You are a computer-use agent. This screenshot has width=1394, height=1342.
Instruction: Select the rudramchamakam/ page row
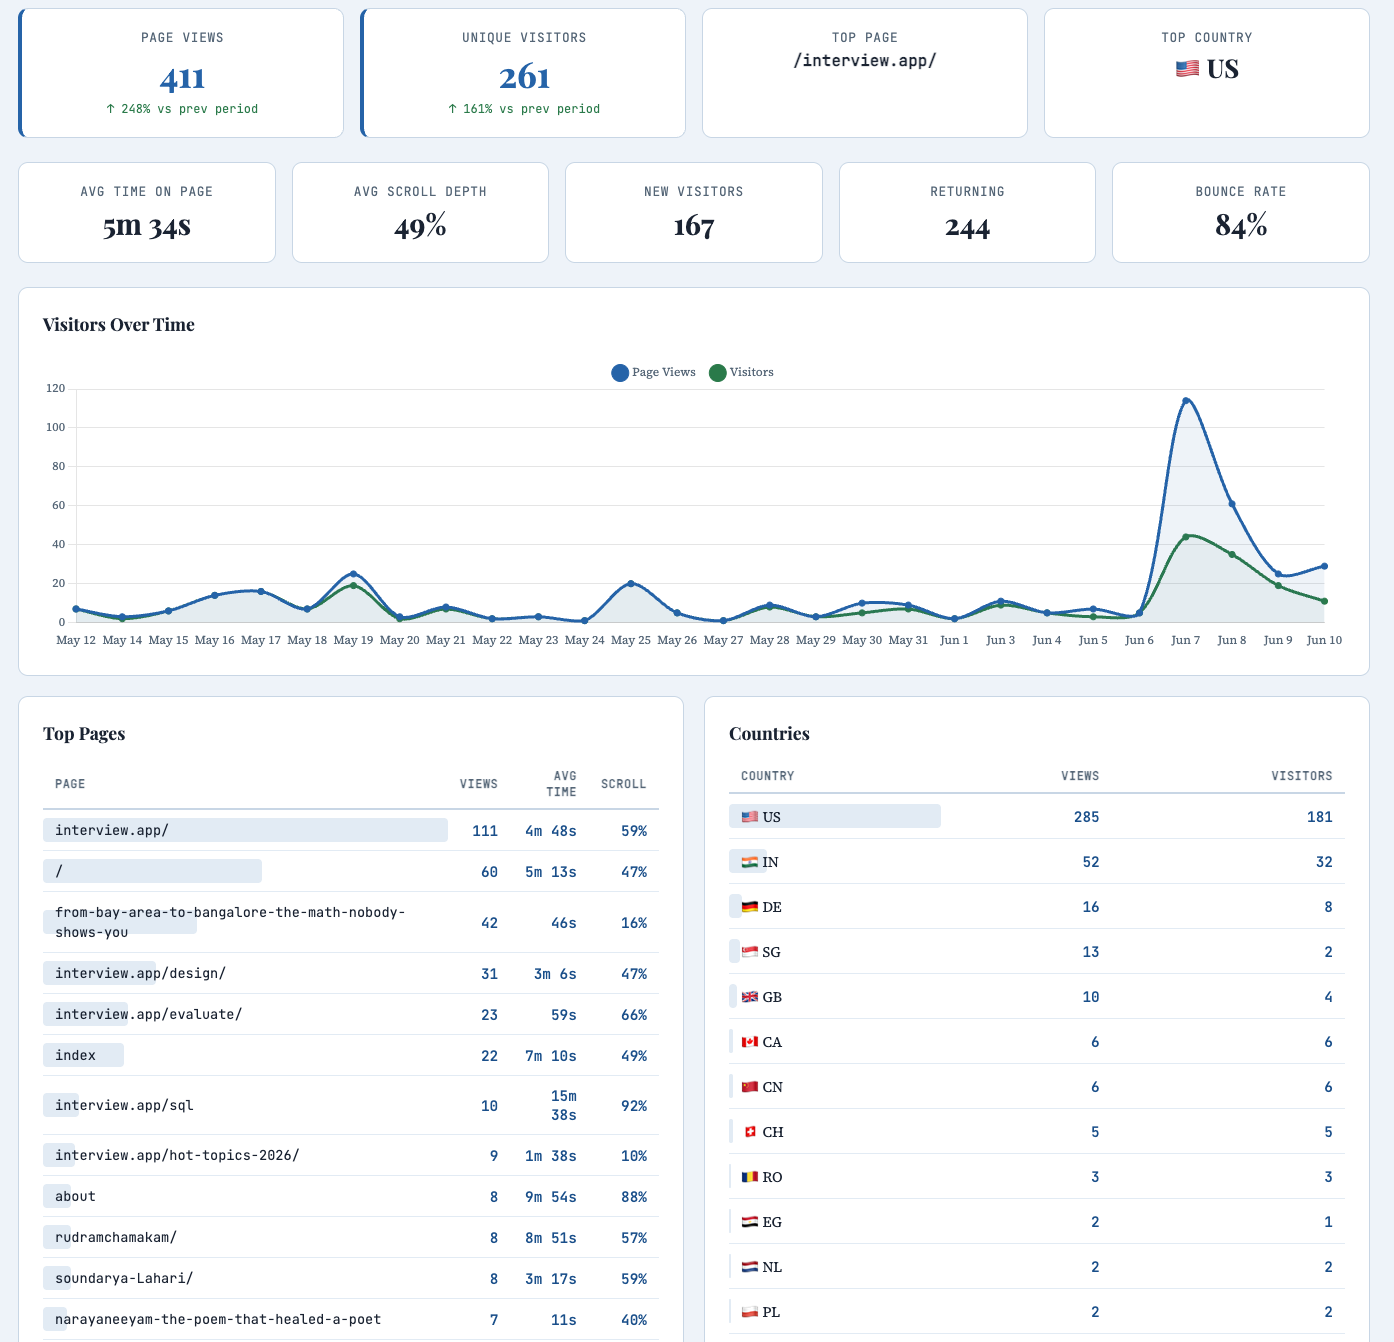tap(351, 1237)
